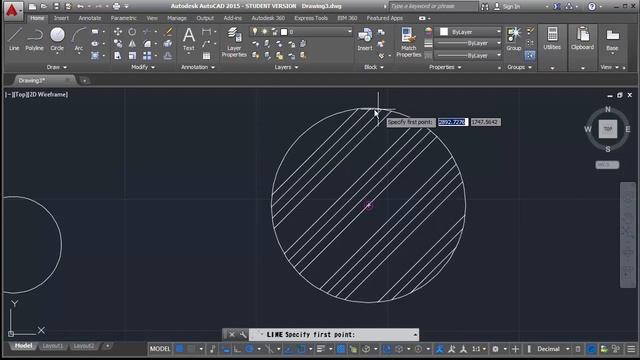Click the Undo arrow in quick access toolbar

[x=80, y=6]
